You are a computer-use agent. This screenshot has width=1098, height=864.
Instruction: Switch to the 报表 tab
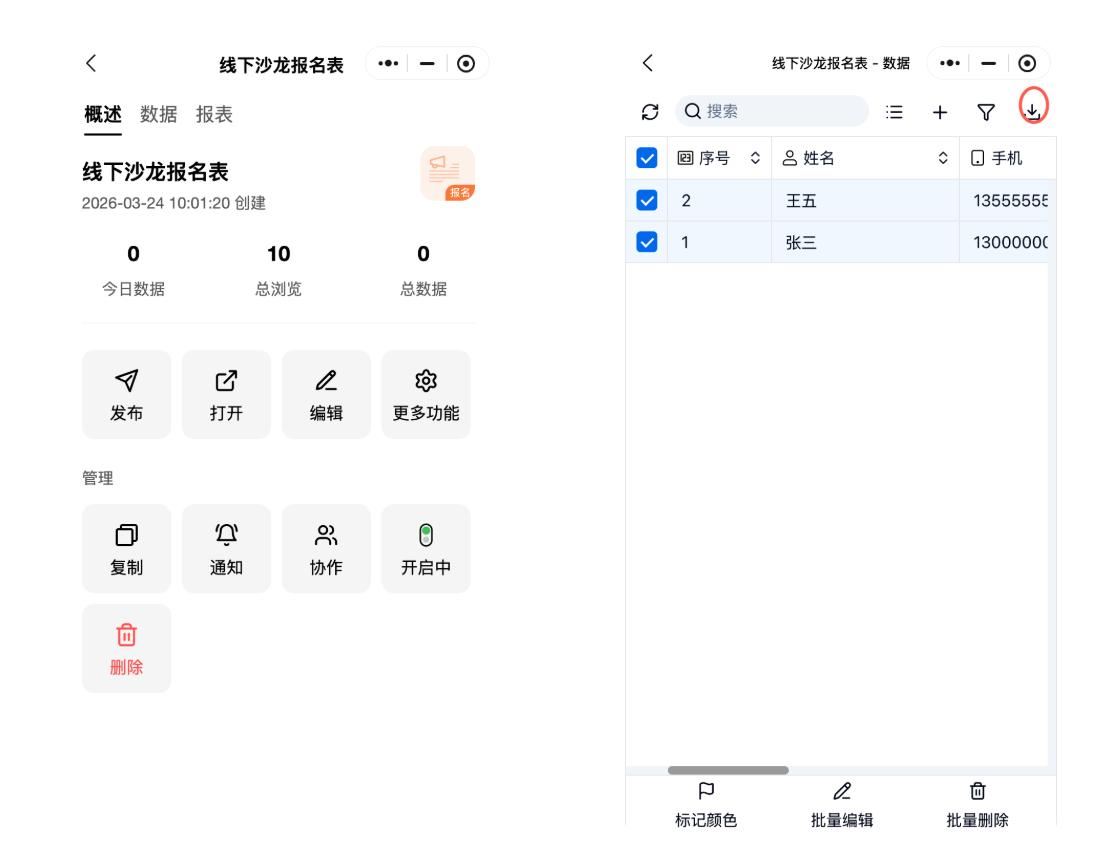(214, 114)
